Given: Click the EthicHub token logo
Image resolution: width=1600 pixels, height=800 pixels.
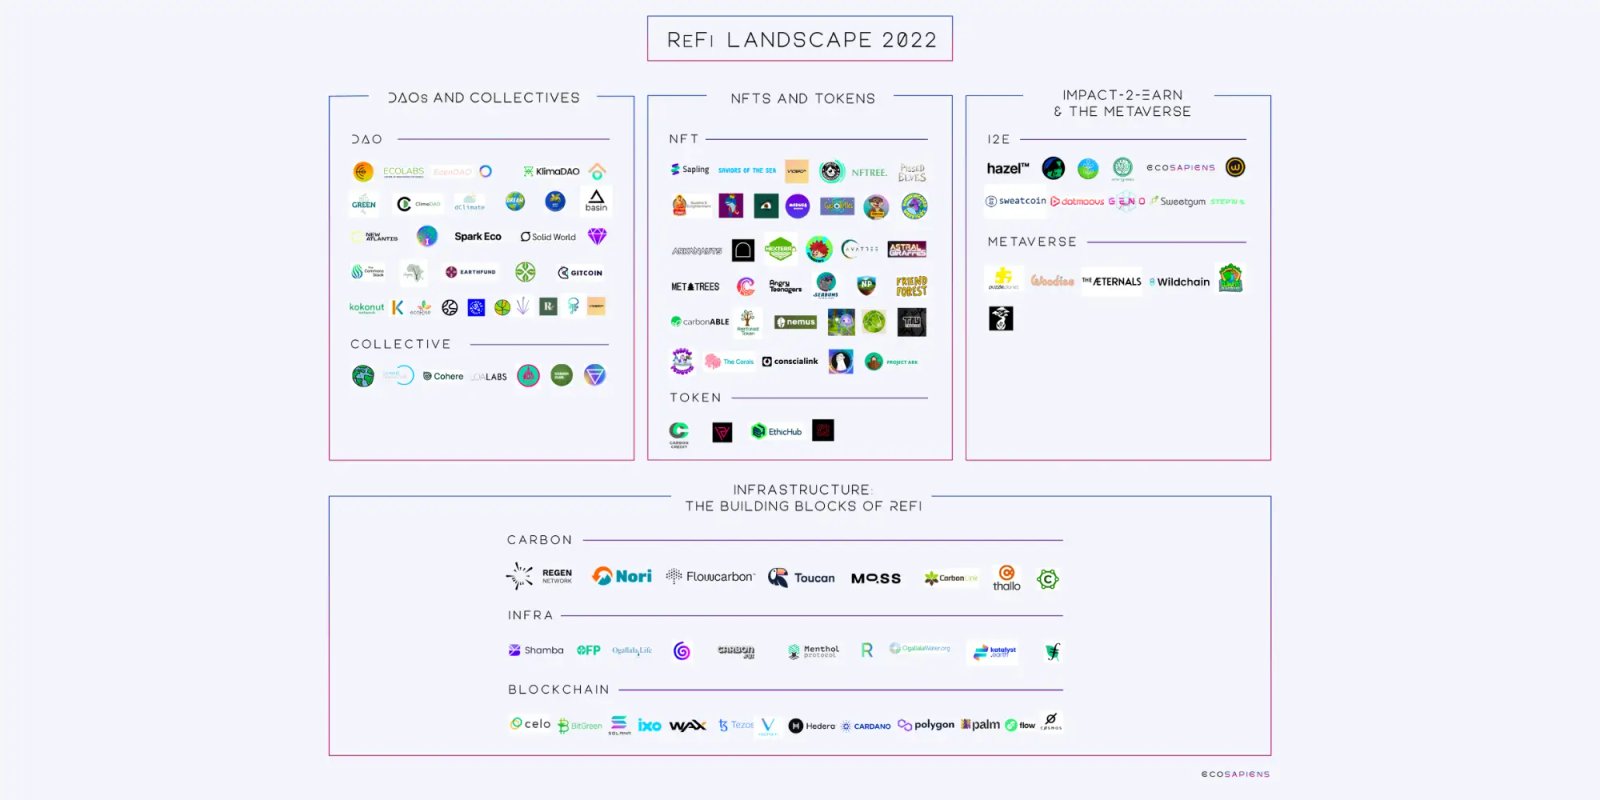Looking at the screenshot, I should (777, 432).
